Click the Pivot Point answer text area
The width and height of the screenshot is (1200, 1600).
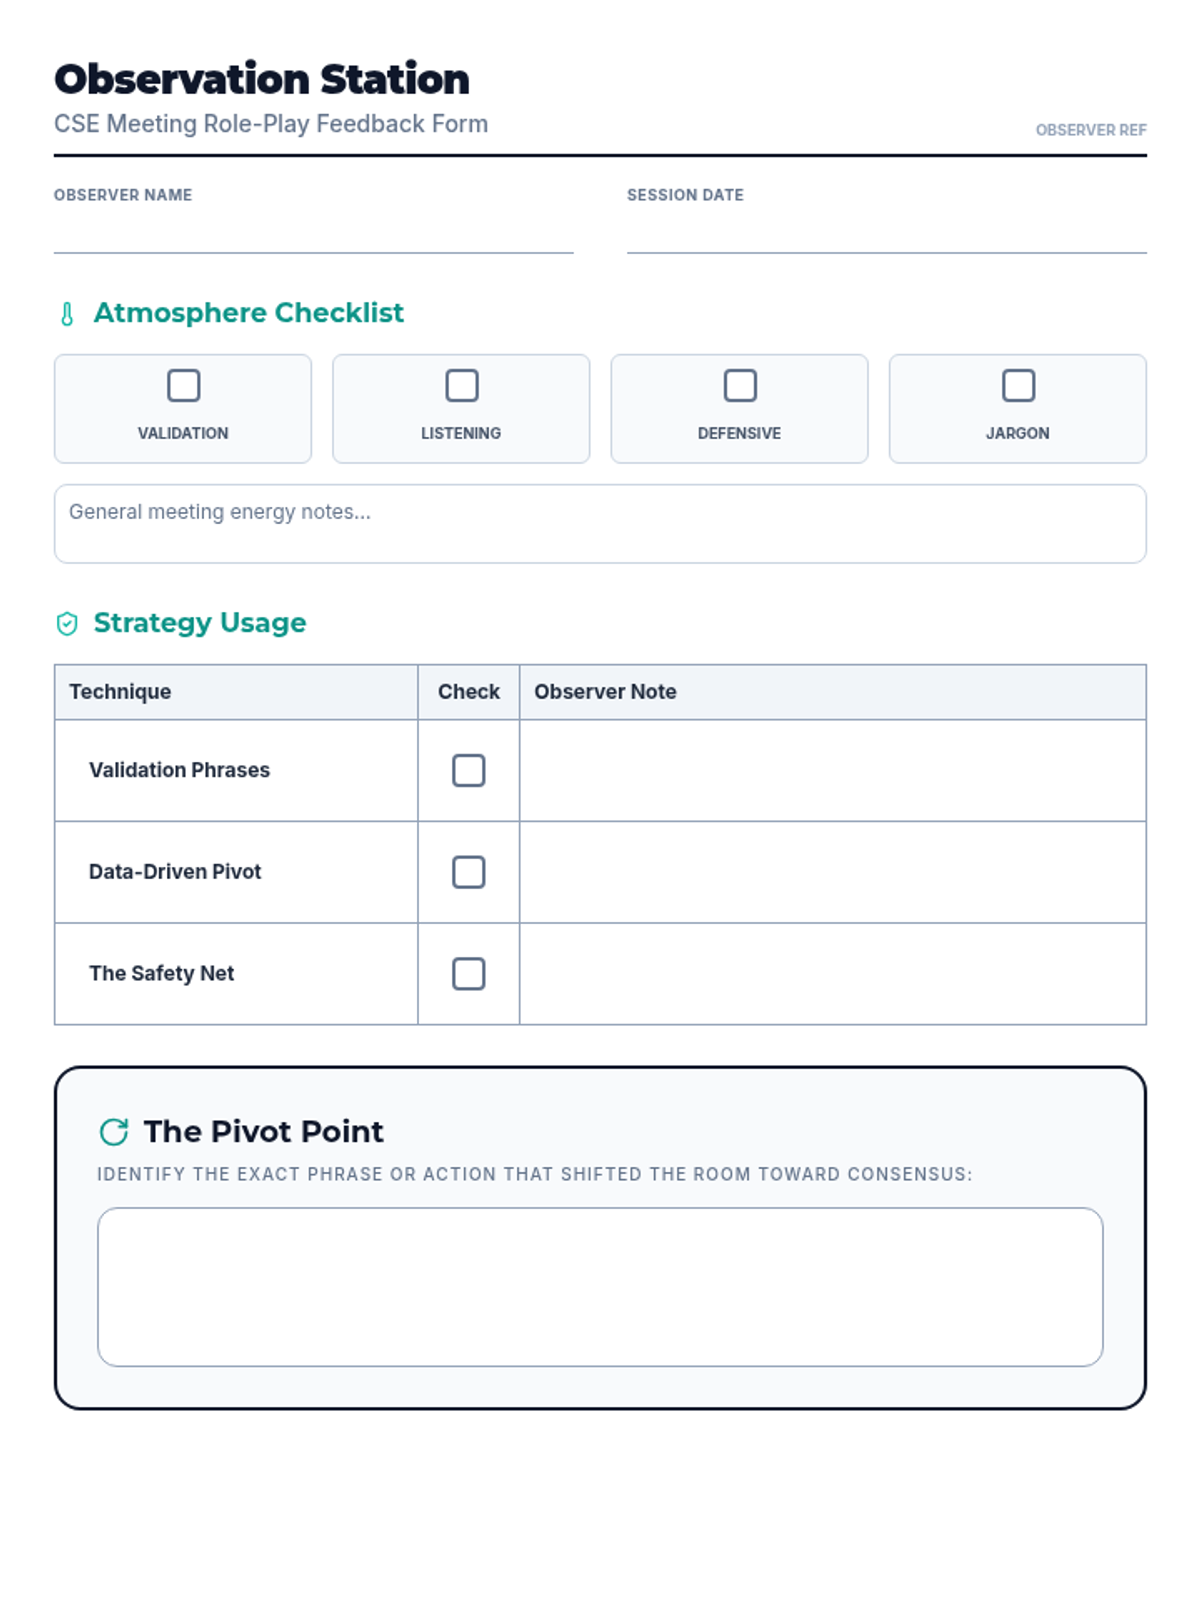point(600,1286)
